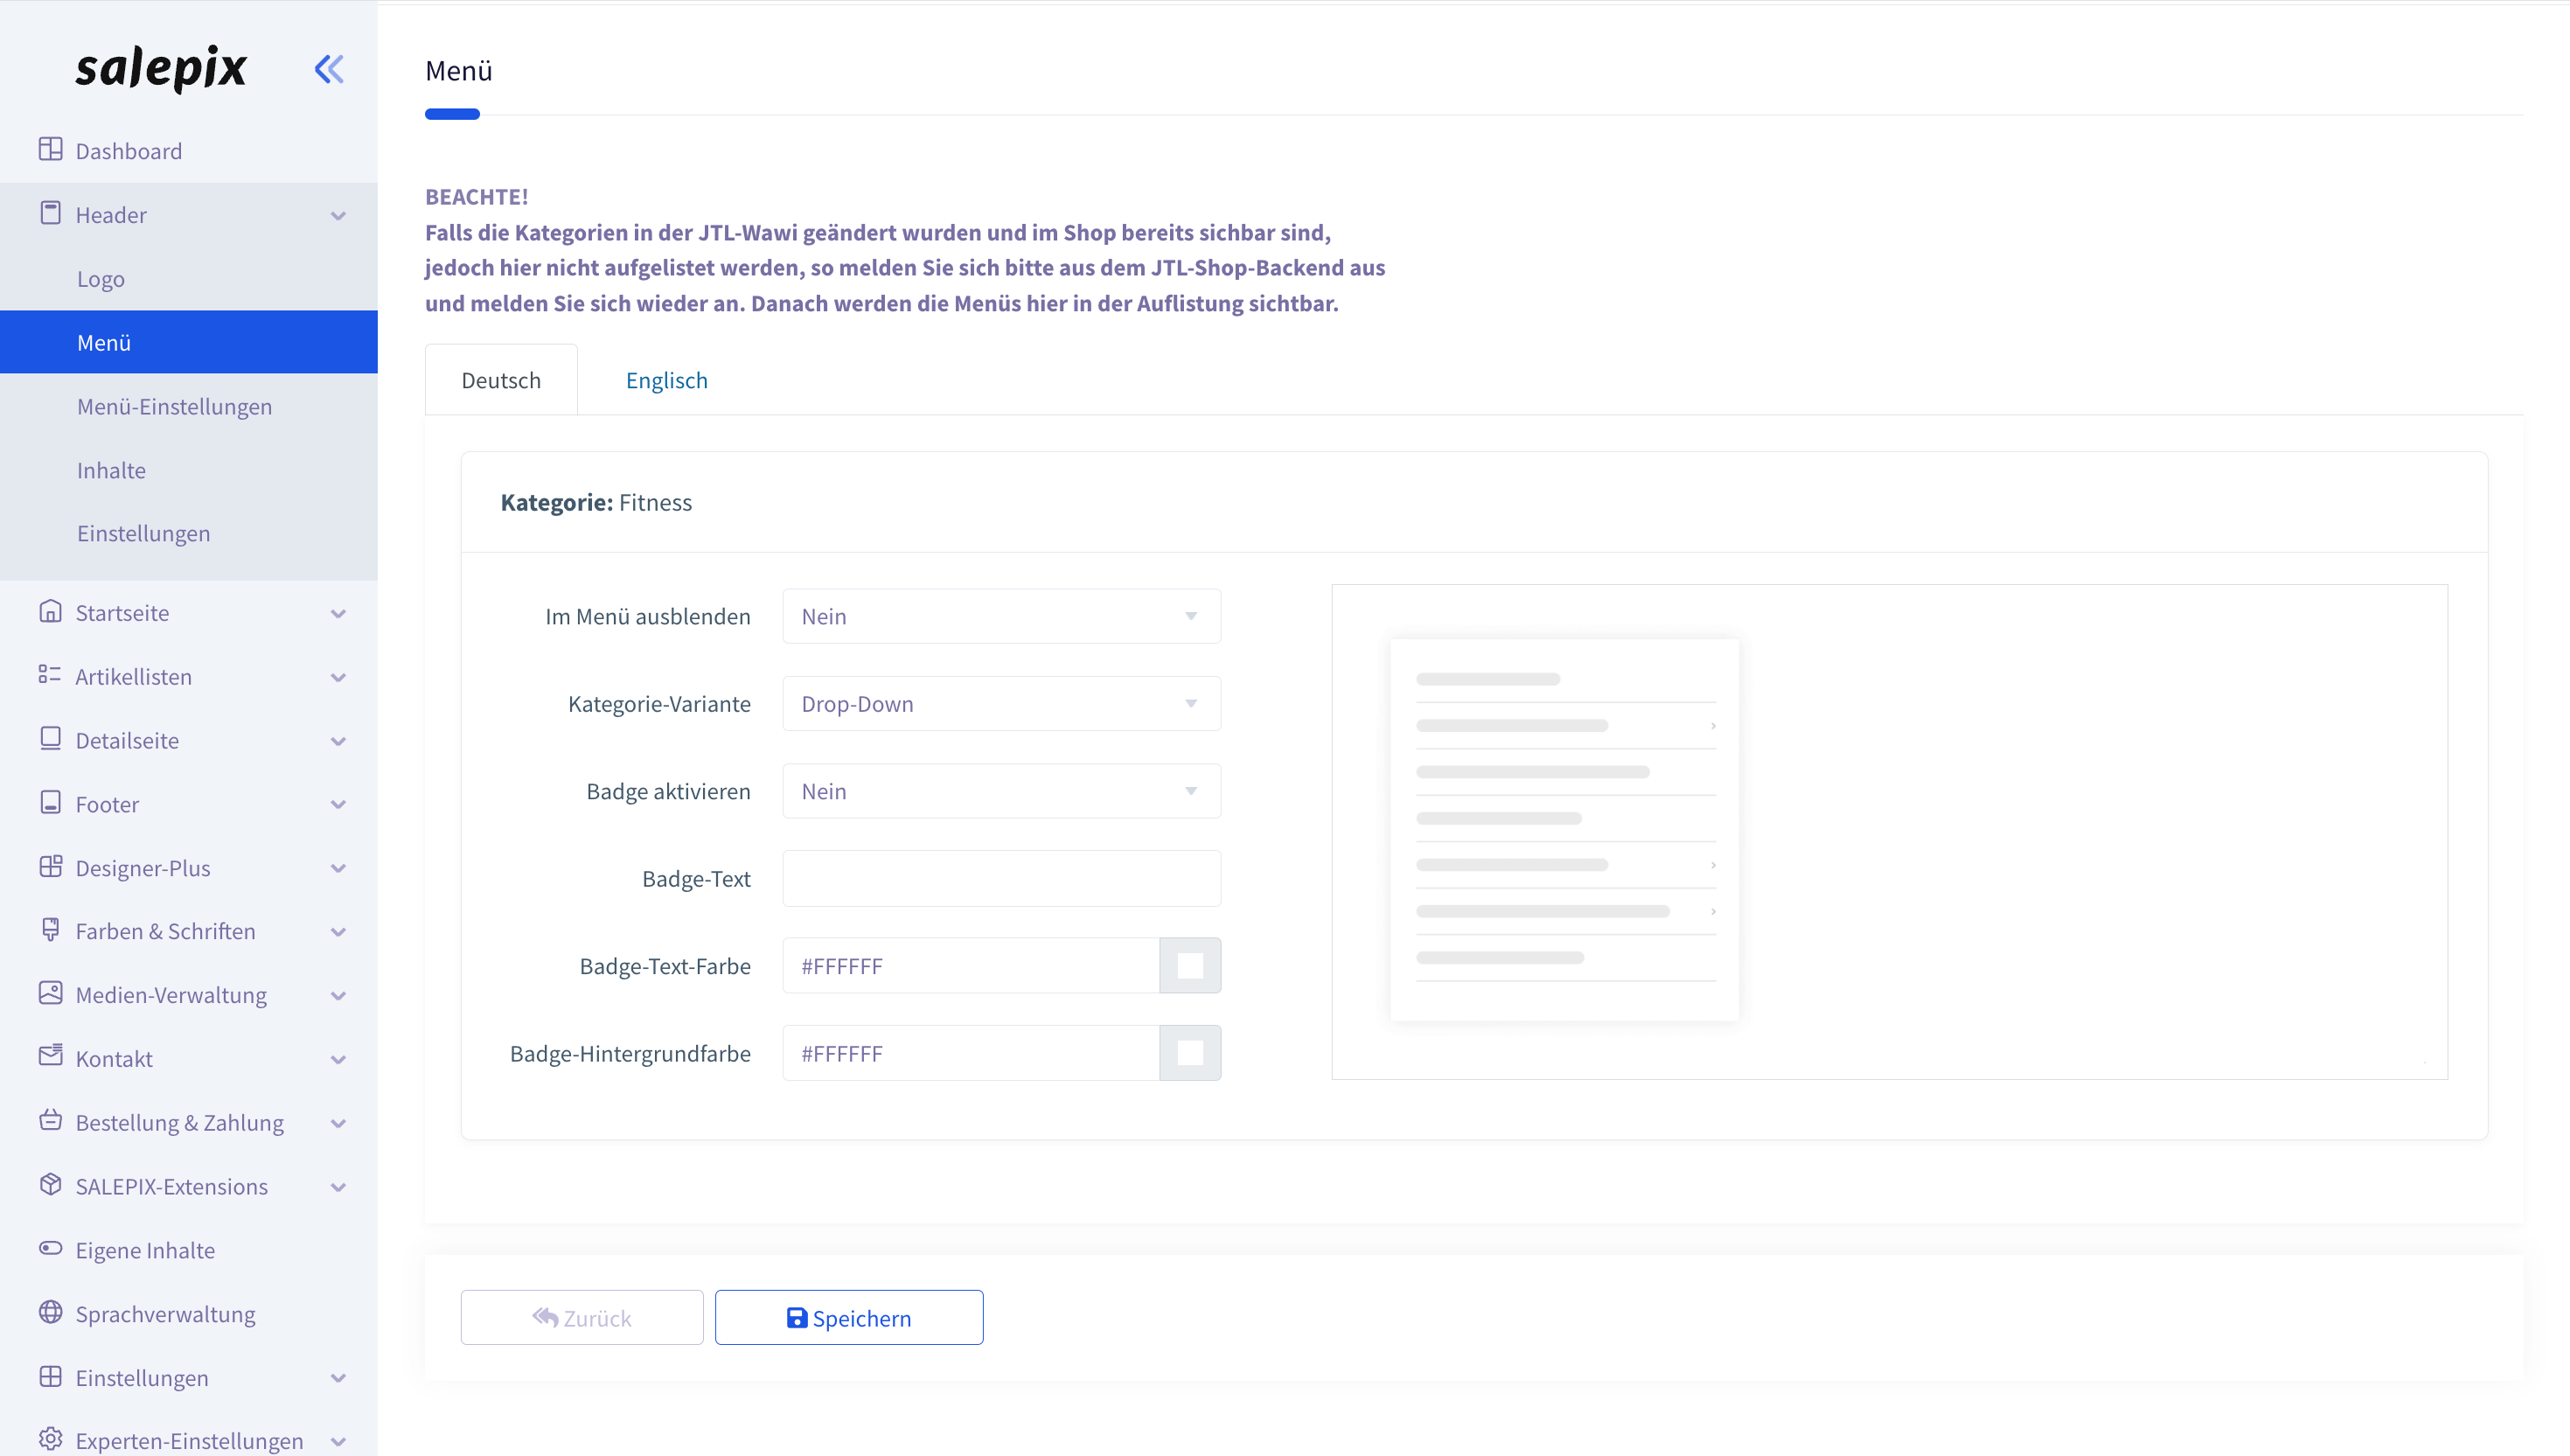Viewport: 2570px width, 1456px height.
Task: Expand the Startseite section chevron
Action: pyautogui.click(x=338, y=614)
